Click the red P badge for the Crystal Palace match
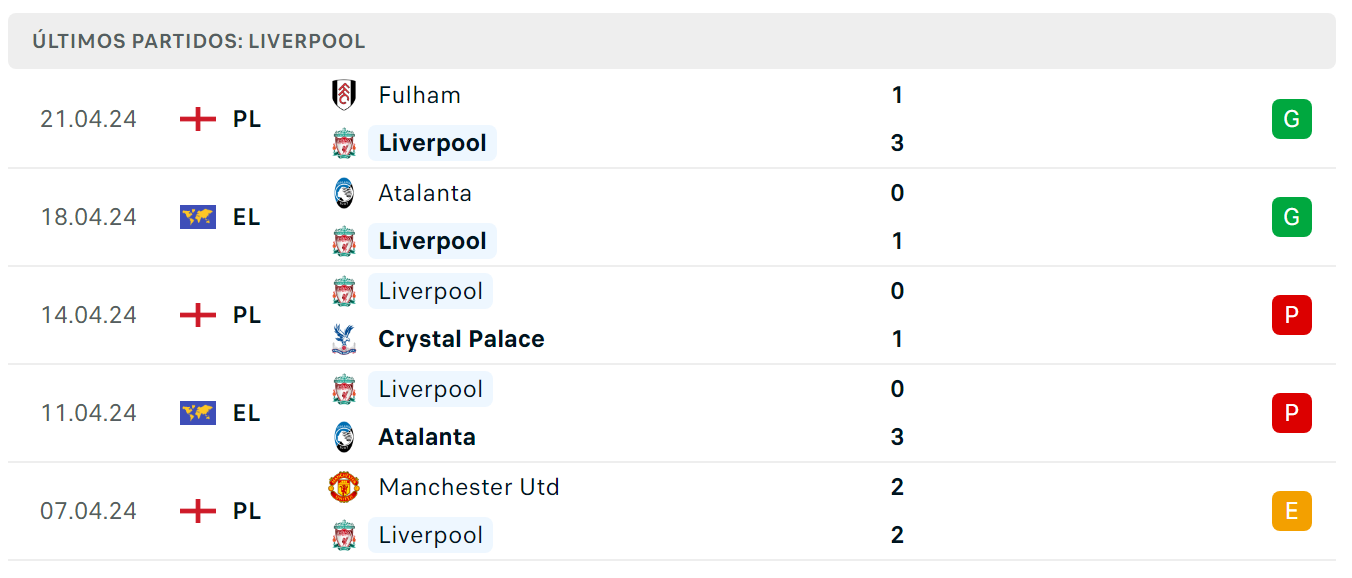This screenshot has height=578, width=1352. click(x=1291, y=315)
